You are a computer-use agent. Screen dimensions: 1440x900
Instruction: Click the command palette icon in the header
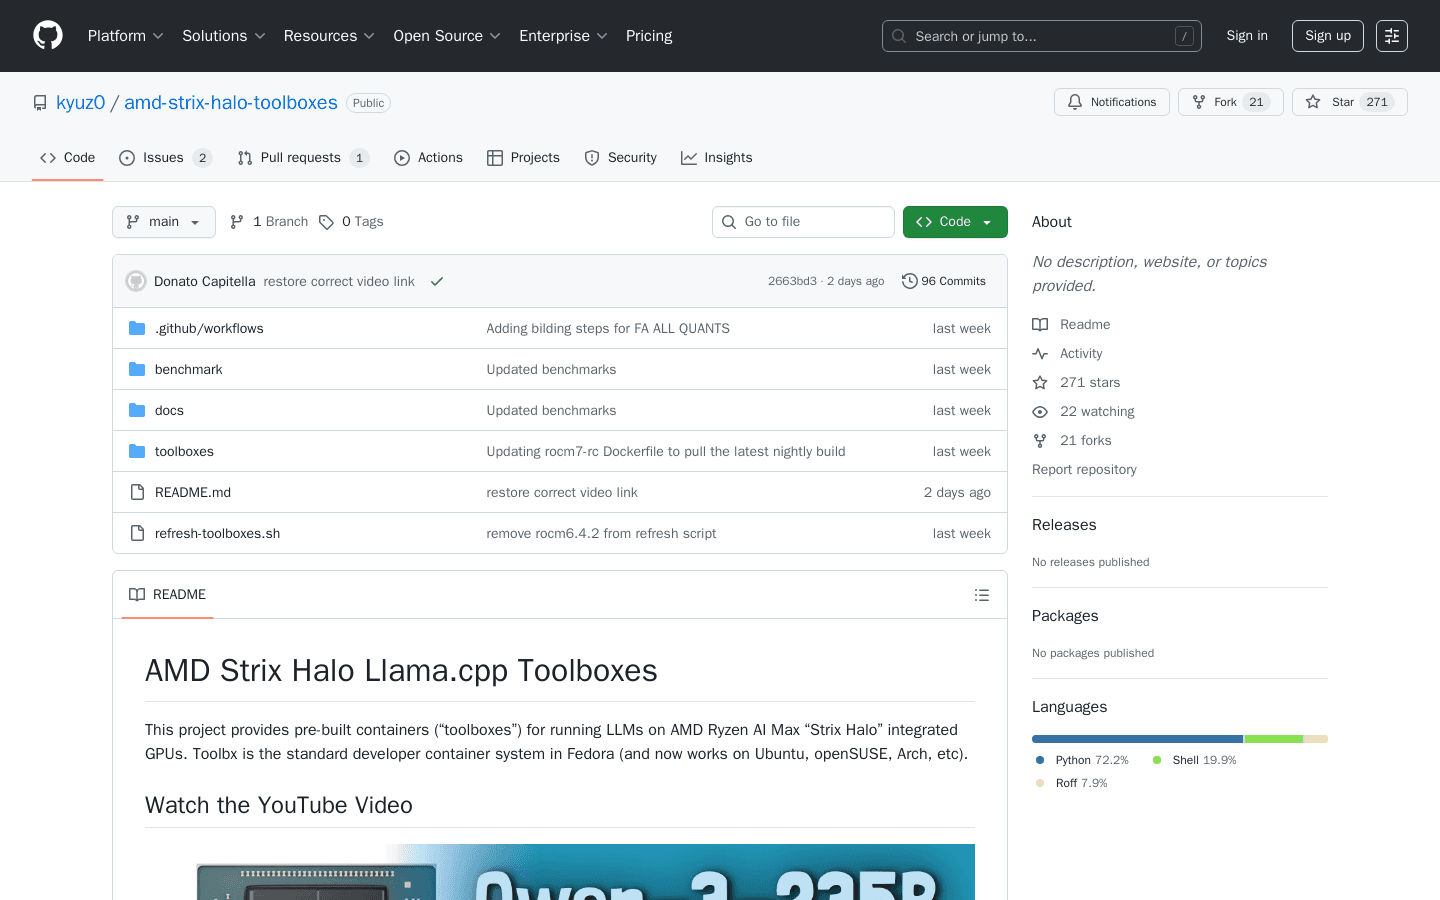(x=1391, y=35)
